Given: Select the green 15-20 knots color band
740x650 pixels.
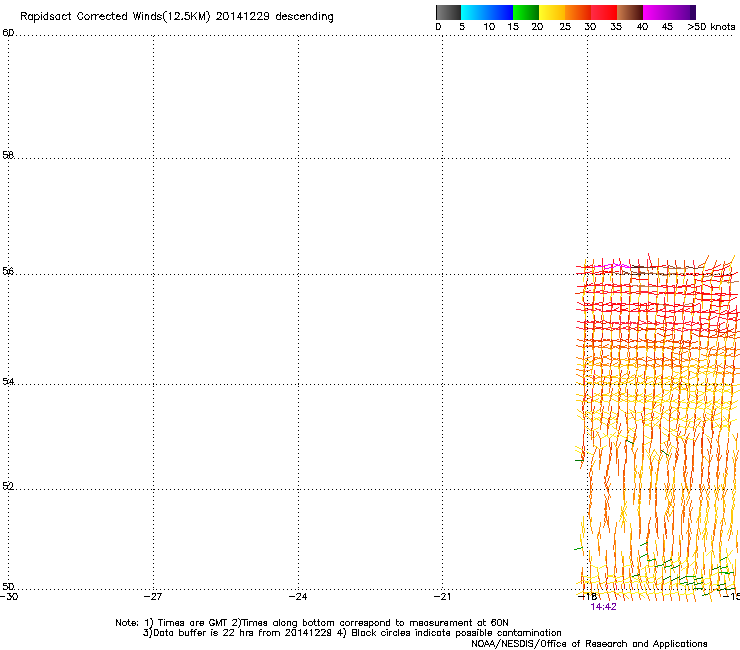Looking at the screenshot, I should point(526,12).
